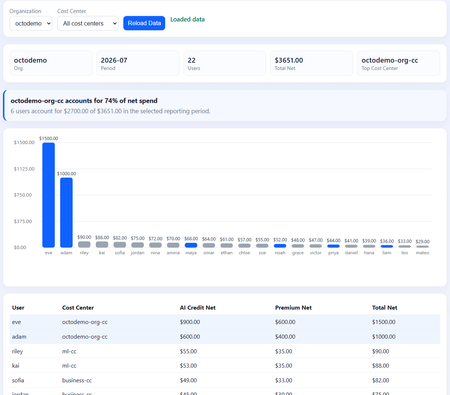Click the AI Credit Net column header
The image size is (450, 395).
[x=198, y=308]
